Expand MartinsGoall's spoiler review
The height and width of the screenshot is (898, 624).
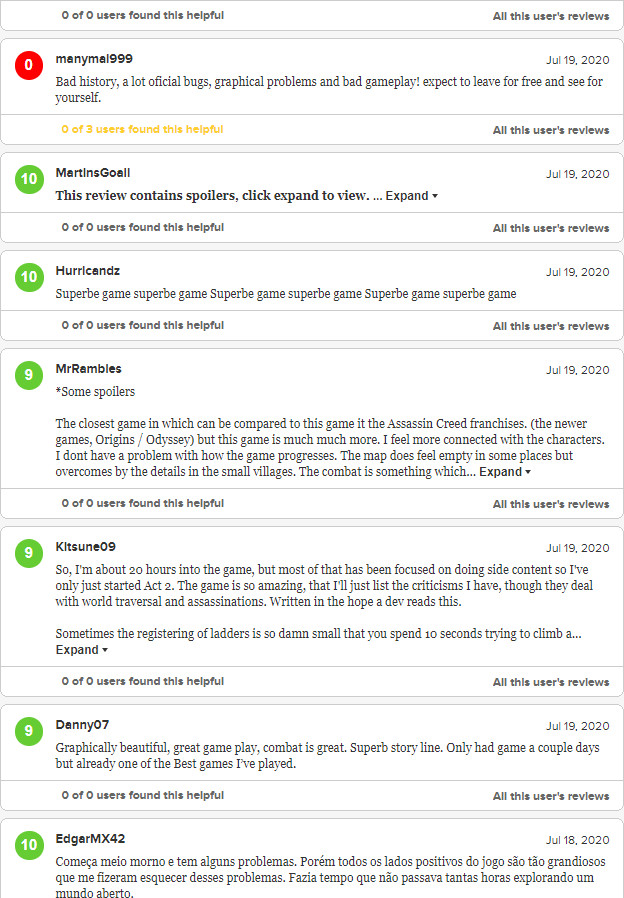click(412, 196)
